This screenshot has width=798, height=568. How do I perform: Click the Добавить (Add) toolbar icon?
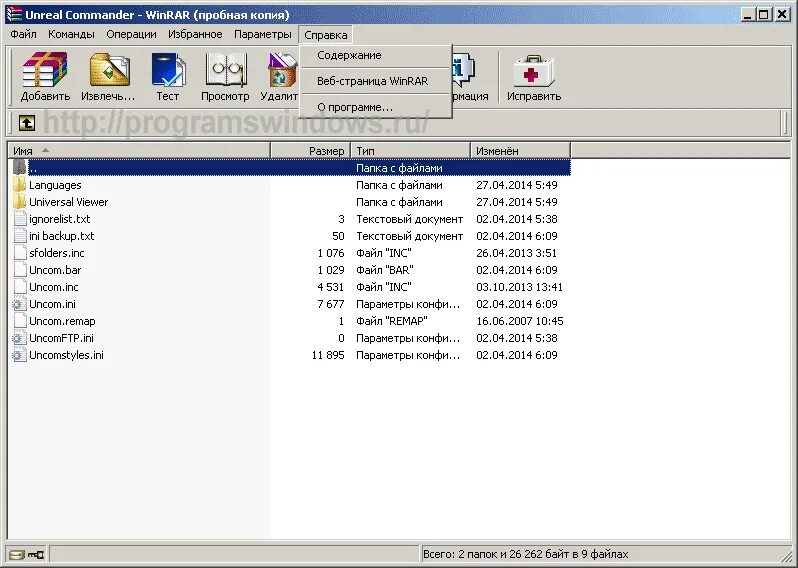pyautogui.click(x=45, y=69)
